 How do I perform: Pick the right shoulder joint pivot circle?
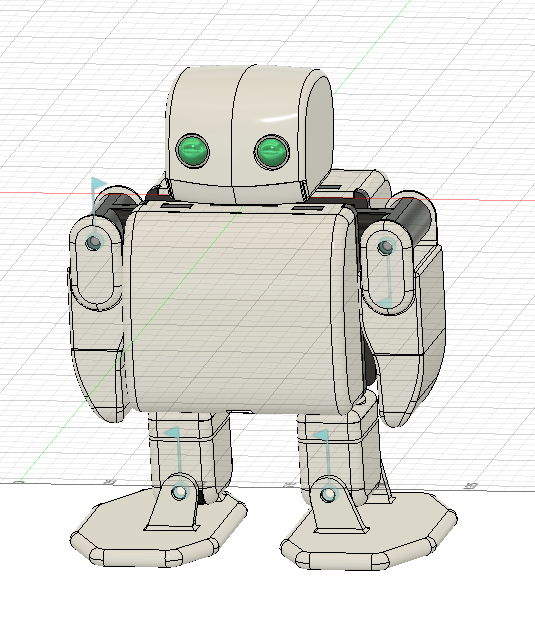(386, 247)
